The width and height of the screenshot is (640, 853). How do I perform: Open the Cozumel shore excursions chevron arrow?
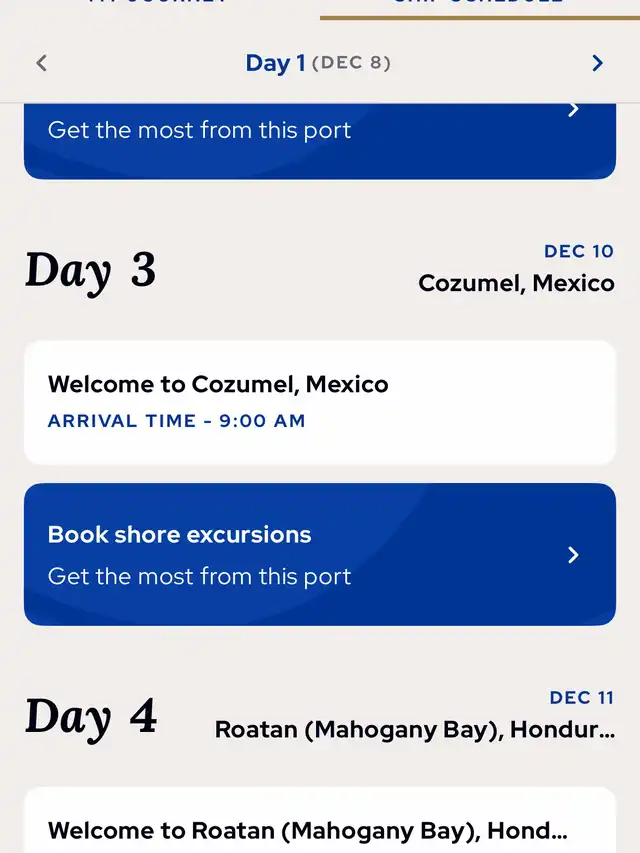(x=573, y=555)
